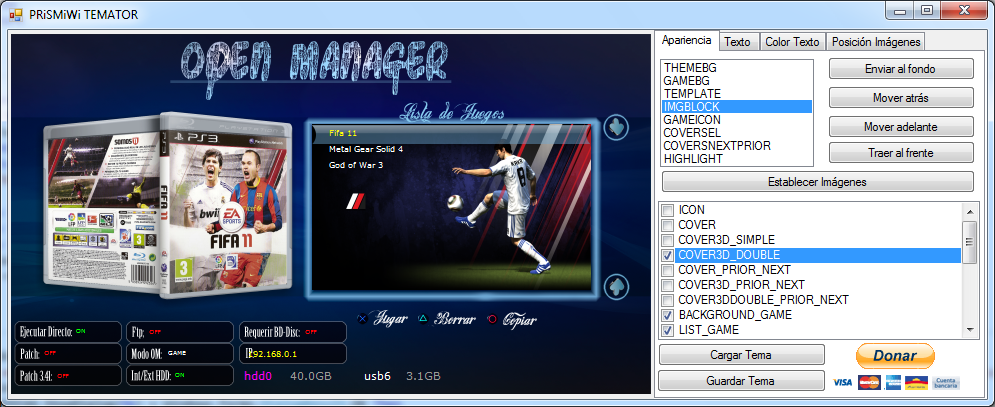Open the Posición Imágenes tab
The height and width of the screenshot is (407, 995).
point(876,41)
